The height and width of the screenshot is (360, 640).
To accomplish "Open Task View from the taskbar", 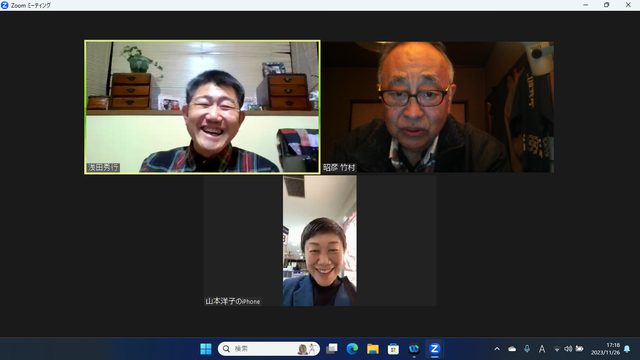I will [331, 349].
